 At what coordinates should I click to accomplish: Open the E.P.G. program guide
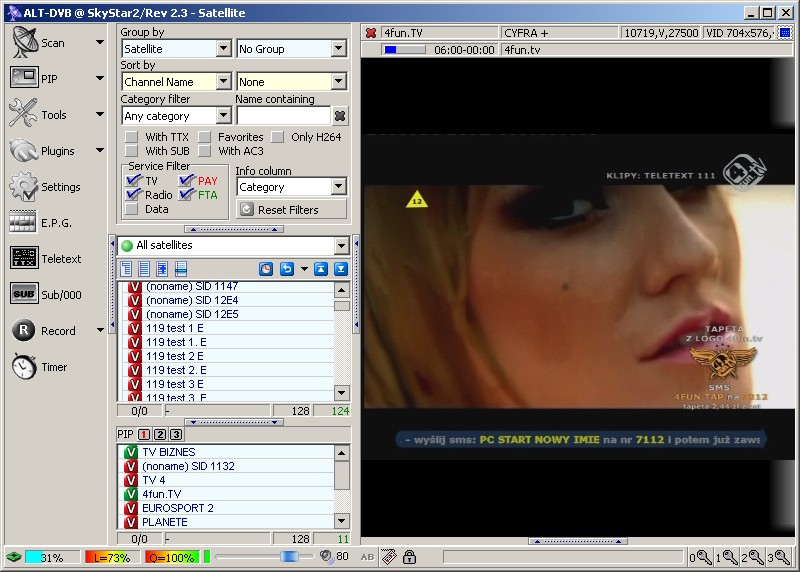point(23,222)
